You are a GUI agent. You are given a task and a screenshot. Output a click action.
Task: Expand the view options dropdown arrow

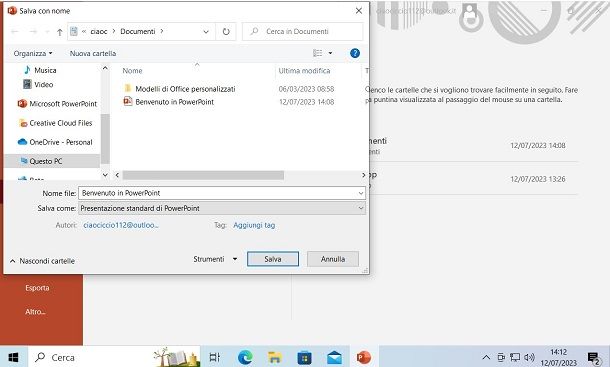coord(330,53)
